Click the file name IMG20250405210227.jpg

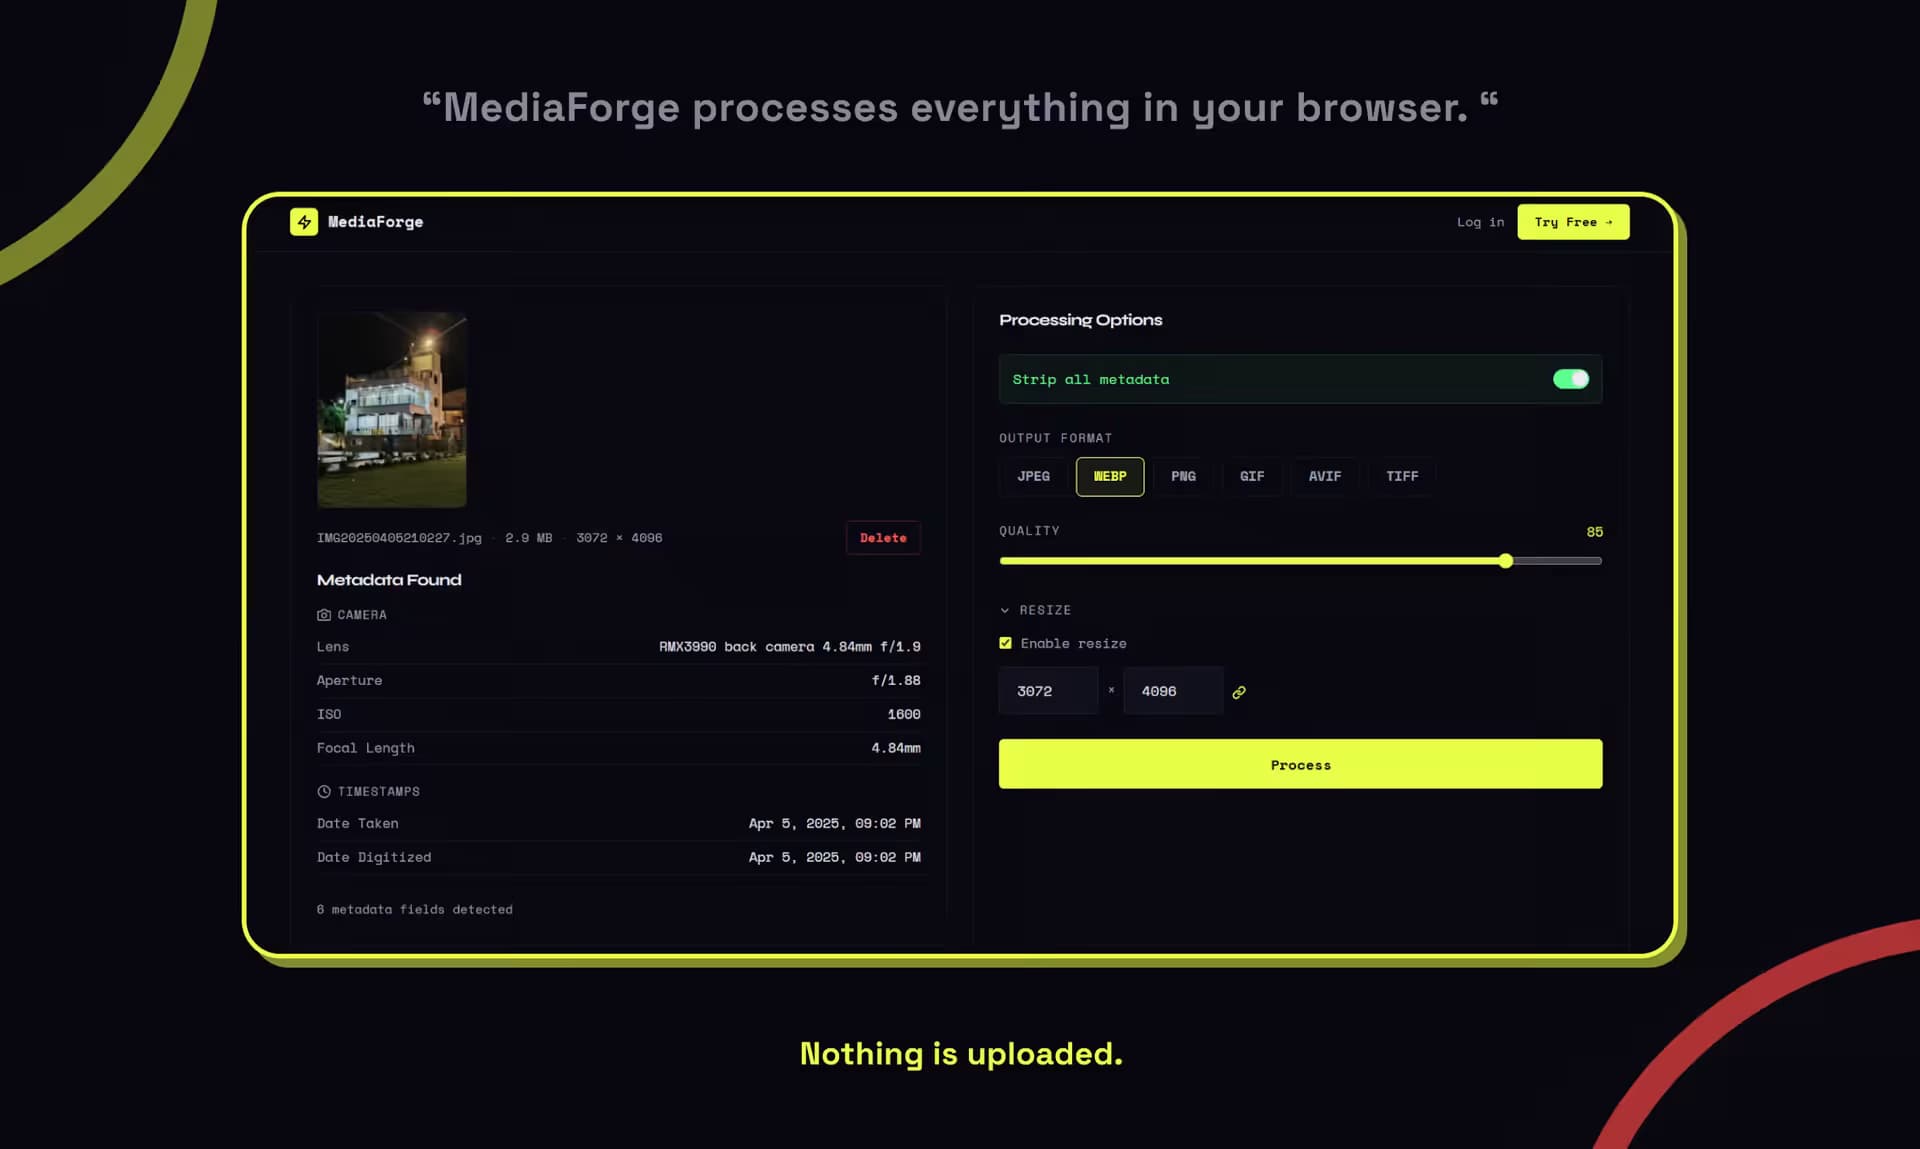(x=399, y=538)
